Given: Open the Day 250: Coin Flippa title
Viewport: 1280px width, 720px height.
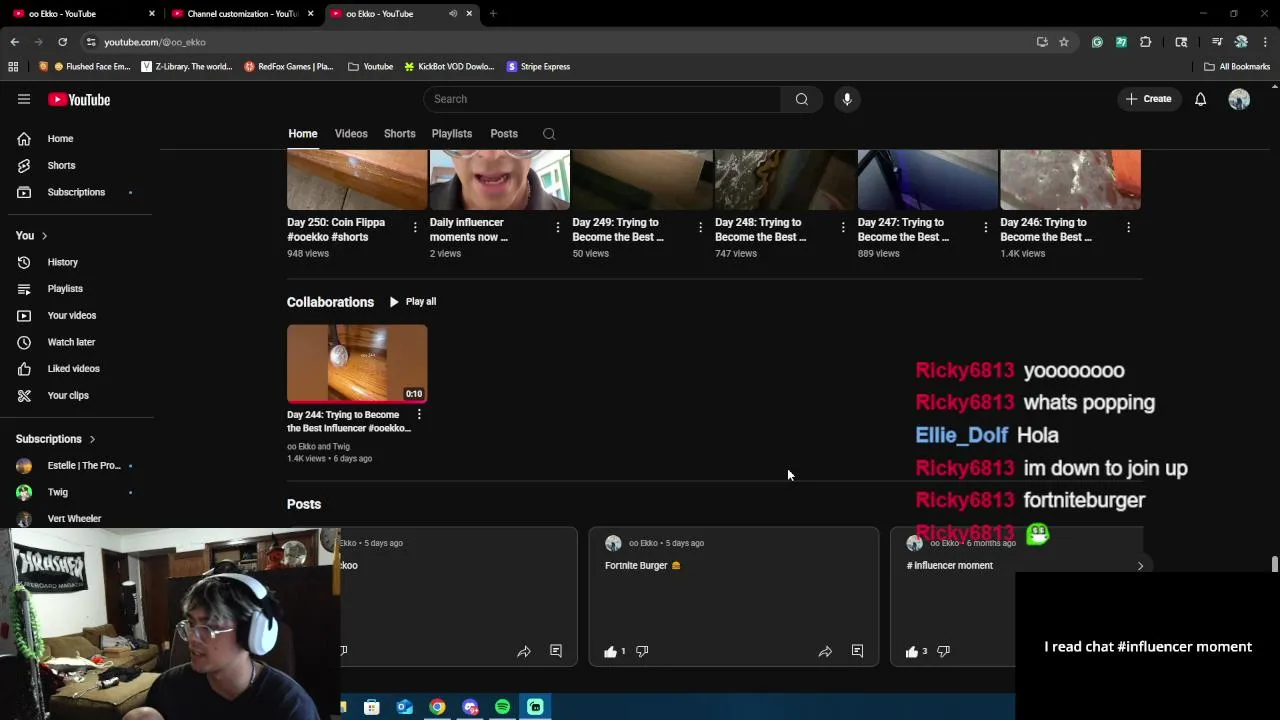Looking at the screenshot, I should (x=336, y=230).
